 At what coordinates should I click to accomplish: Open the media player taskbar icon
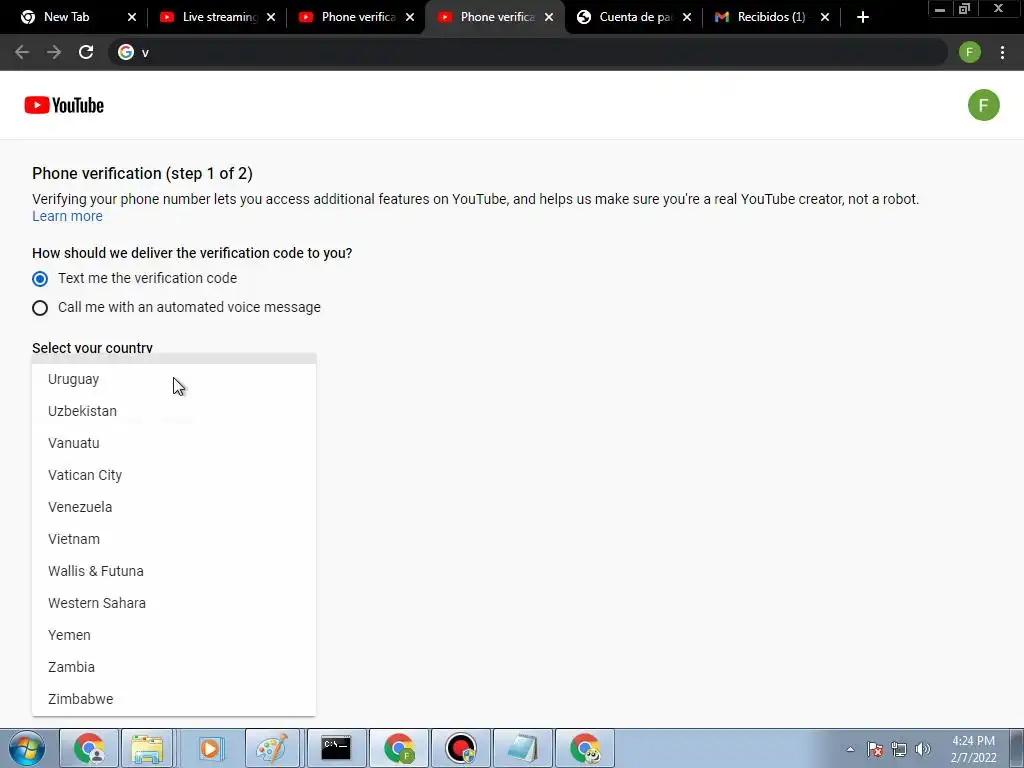pos(210,748)
